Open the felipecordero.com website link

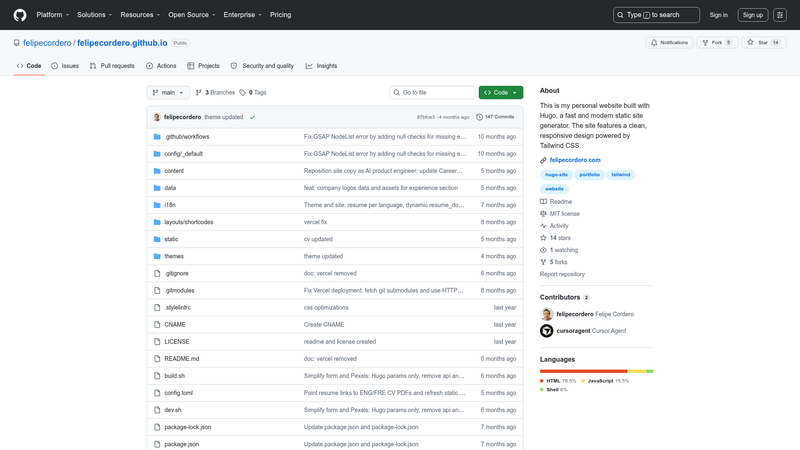coord(575,160)
